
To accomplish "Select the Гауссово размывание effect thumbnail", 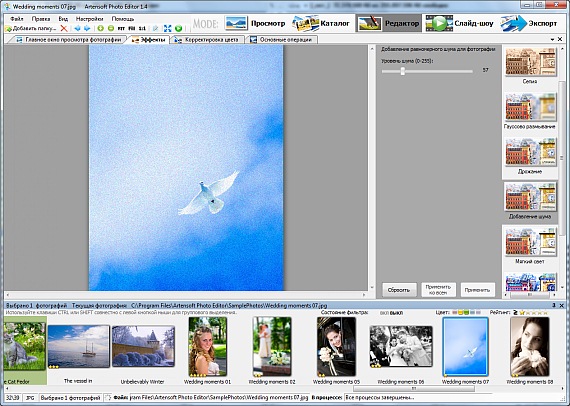I will pyautogui.click(x=530, y=107).
